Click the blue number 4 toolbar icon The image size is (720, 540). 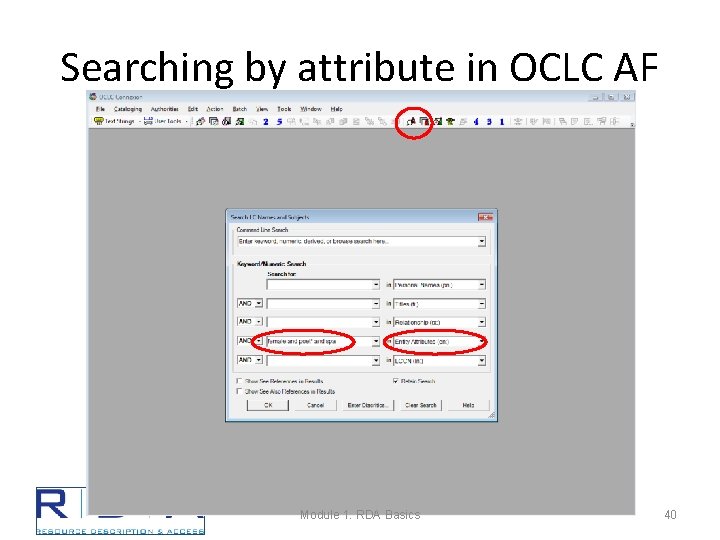(x=476, y=122)
